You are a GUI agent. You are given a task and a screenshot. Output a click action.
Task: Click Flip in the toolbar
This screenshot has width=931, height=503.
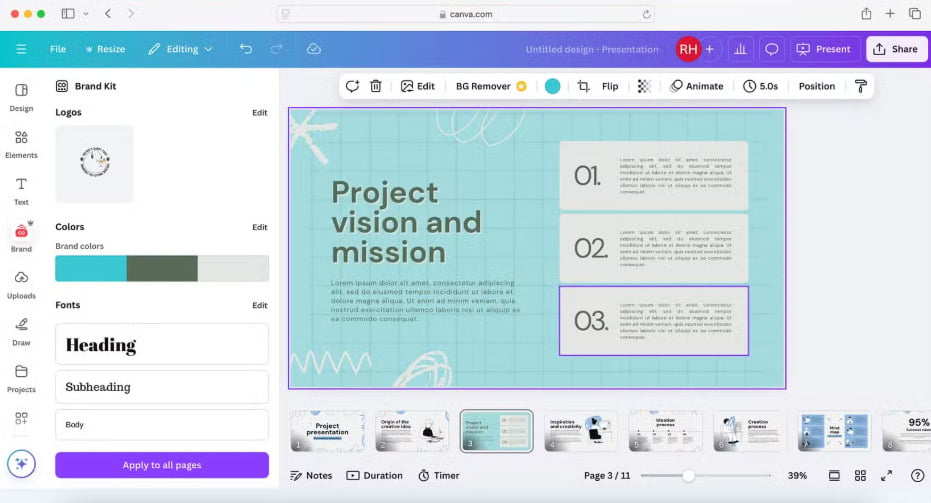click(x=610, y=86)
